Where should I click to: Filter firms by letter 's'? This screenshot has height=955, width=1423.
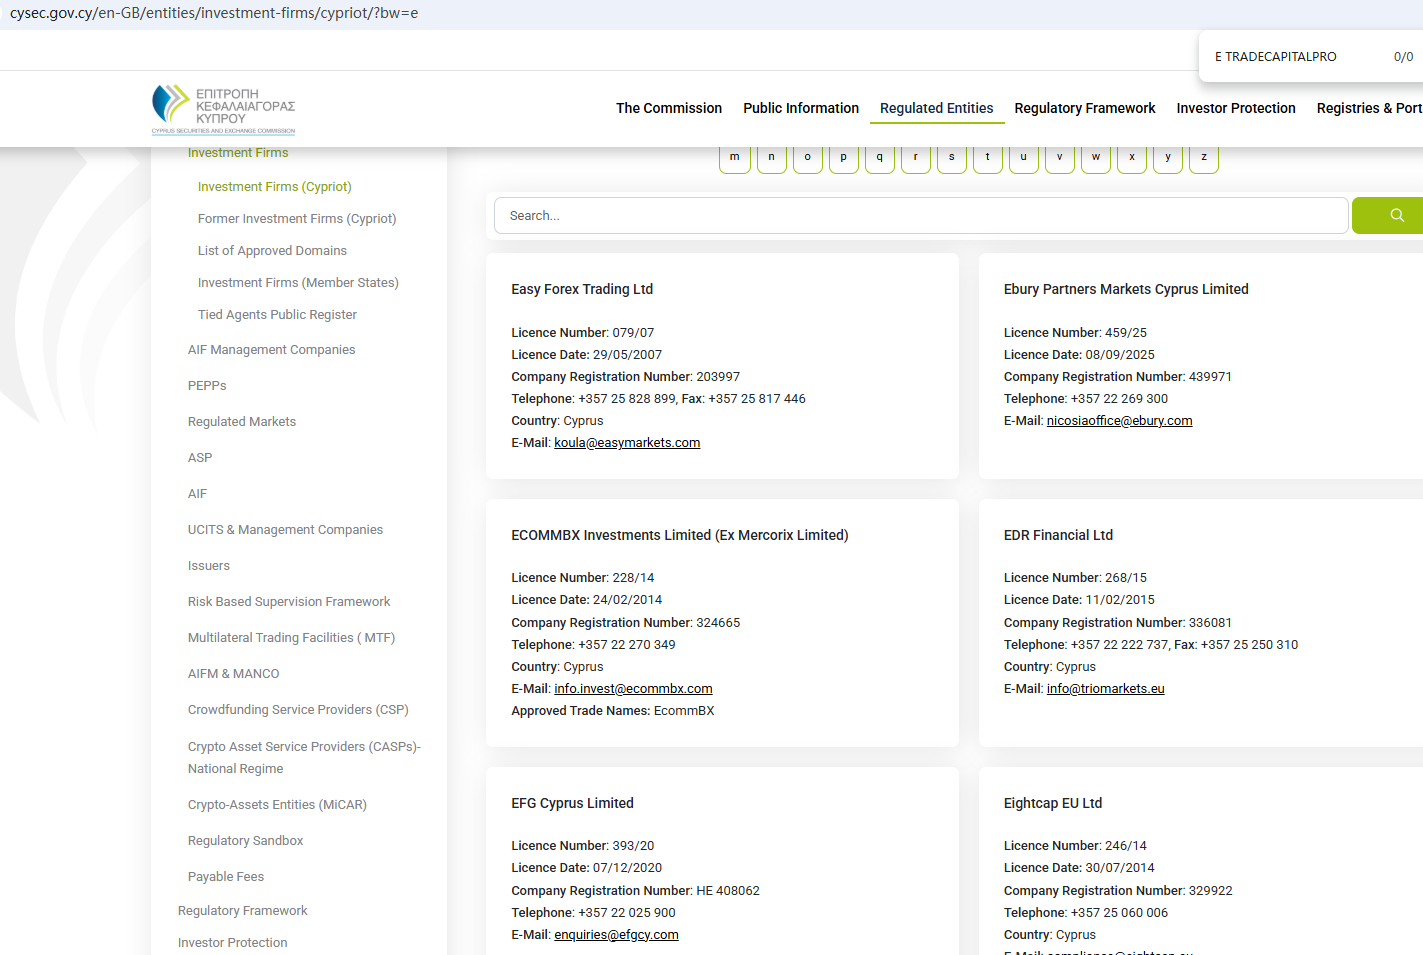(x=951, y=158)
